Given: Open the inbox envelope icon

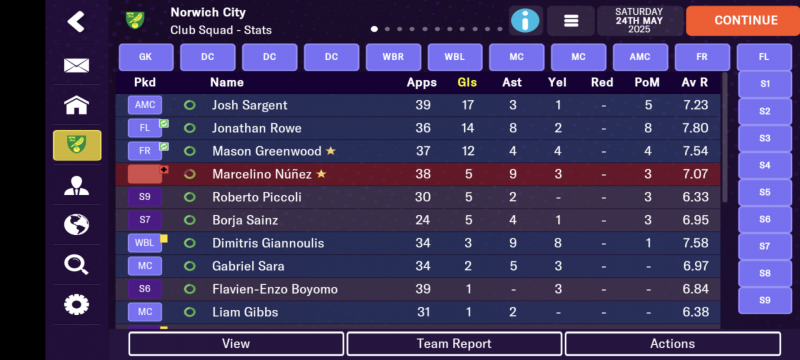Looking at the screenshot, I should tap(77, 65).
